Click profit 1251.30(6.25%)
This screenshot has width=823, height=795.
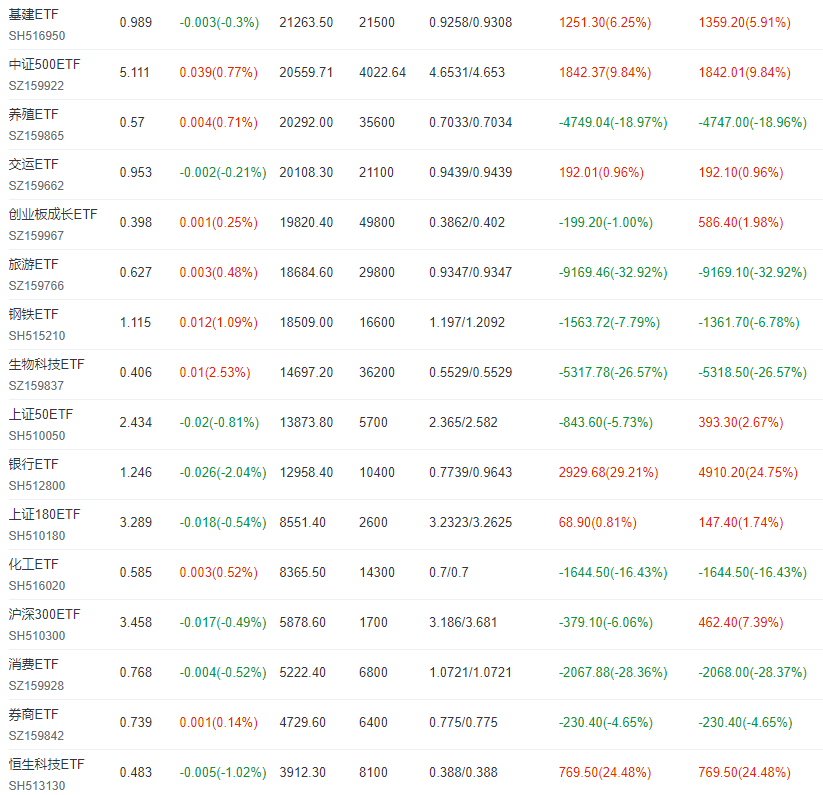pyautogui.click(x=605, y=22)
